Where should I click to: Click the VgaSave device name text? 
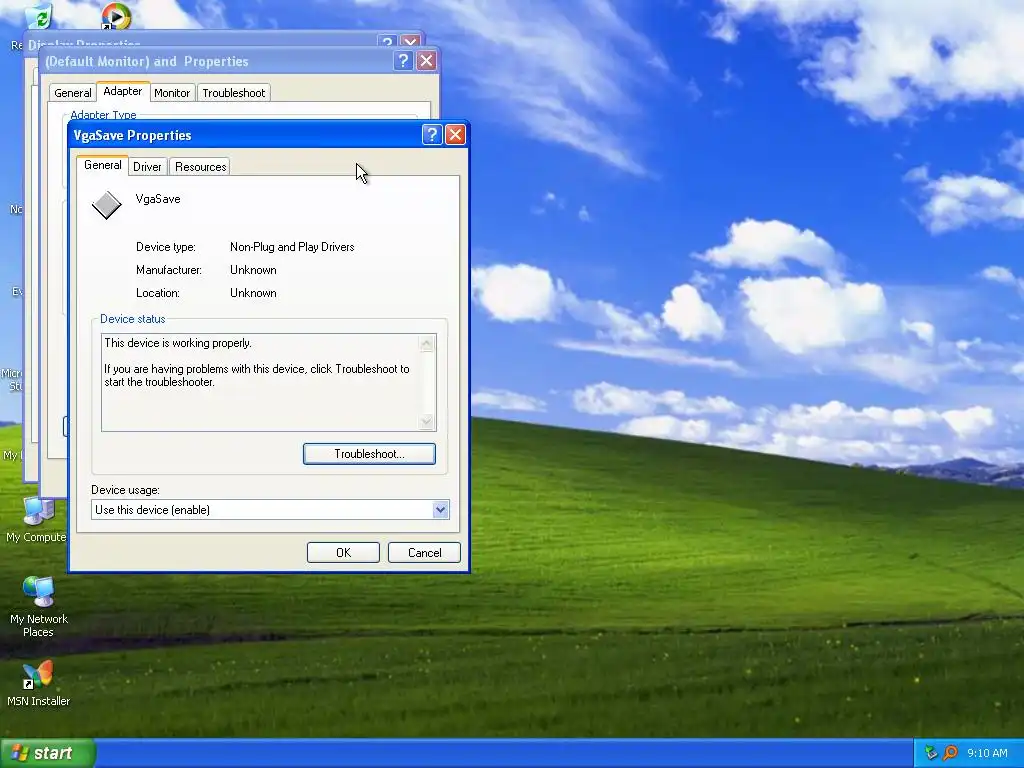(158, 199)
